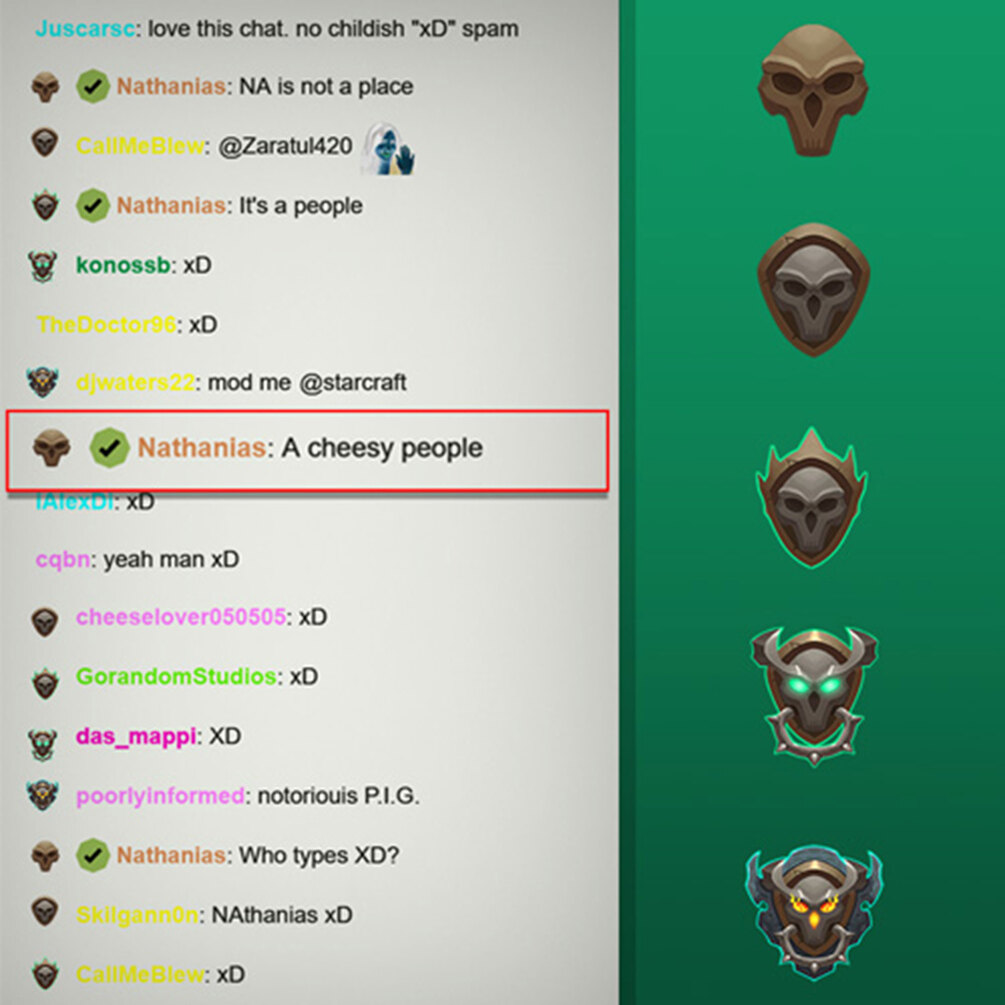Screen dimensions: 1005x1005
Task: Open Juscarsc's username profile
Action: pyautogui.click(x=85, y=29)
